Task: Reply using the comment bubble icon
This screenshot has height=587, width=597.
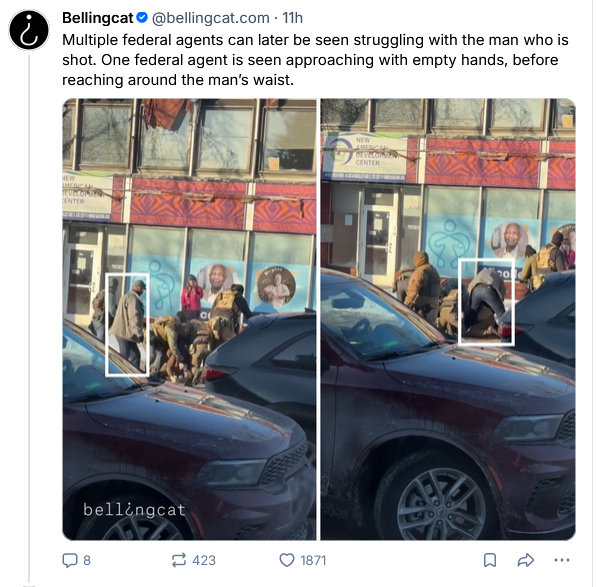Action: point(70,560)
